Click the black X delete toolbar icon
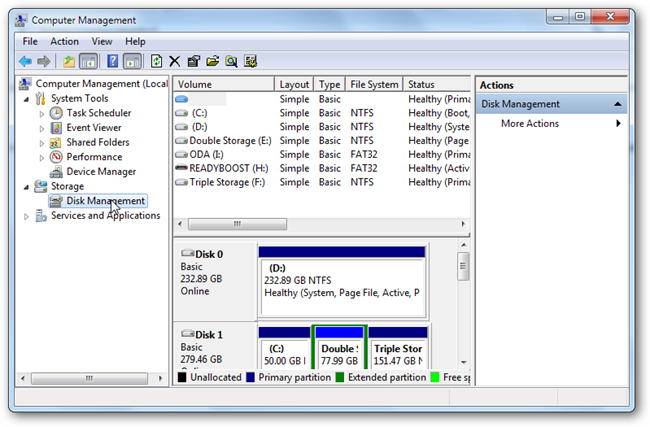 point(175,61)
